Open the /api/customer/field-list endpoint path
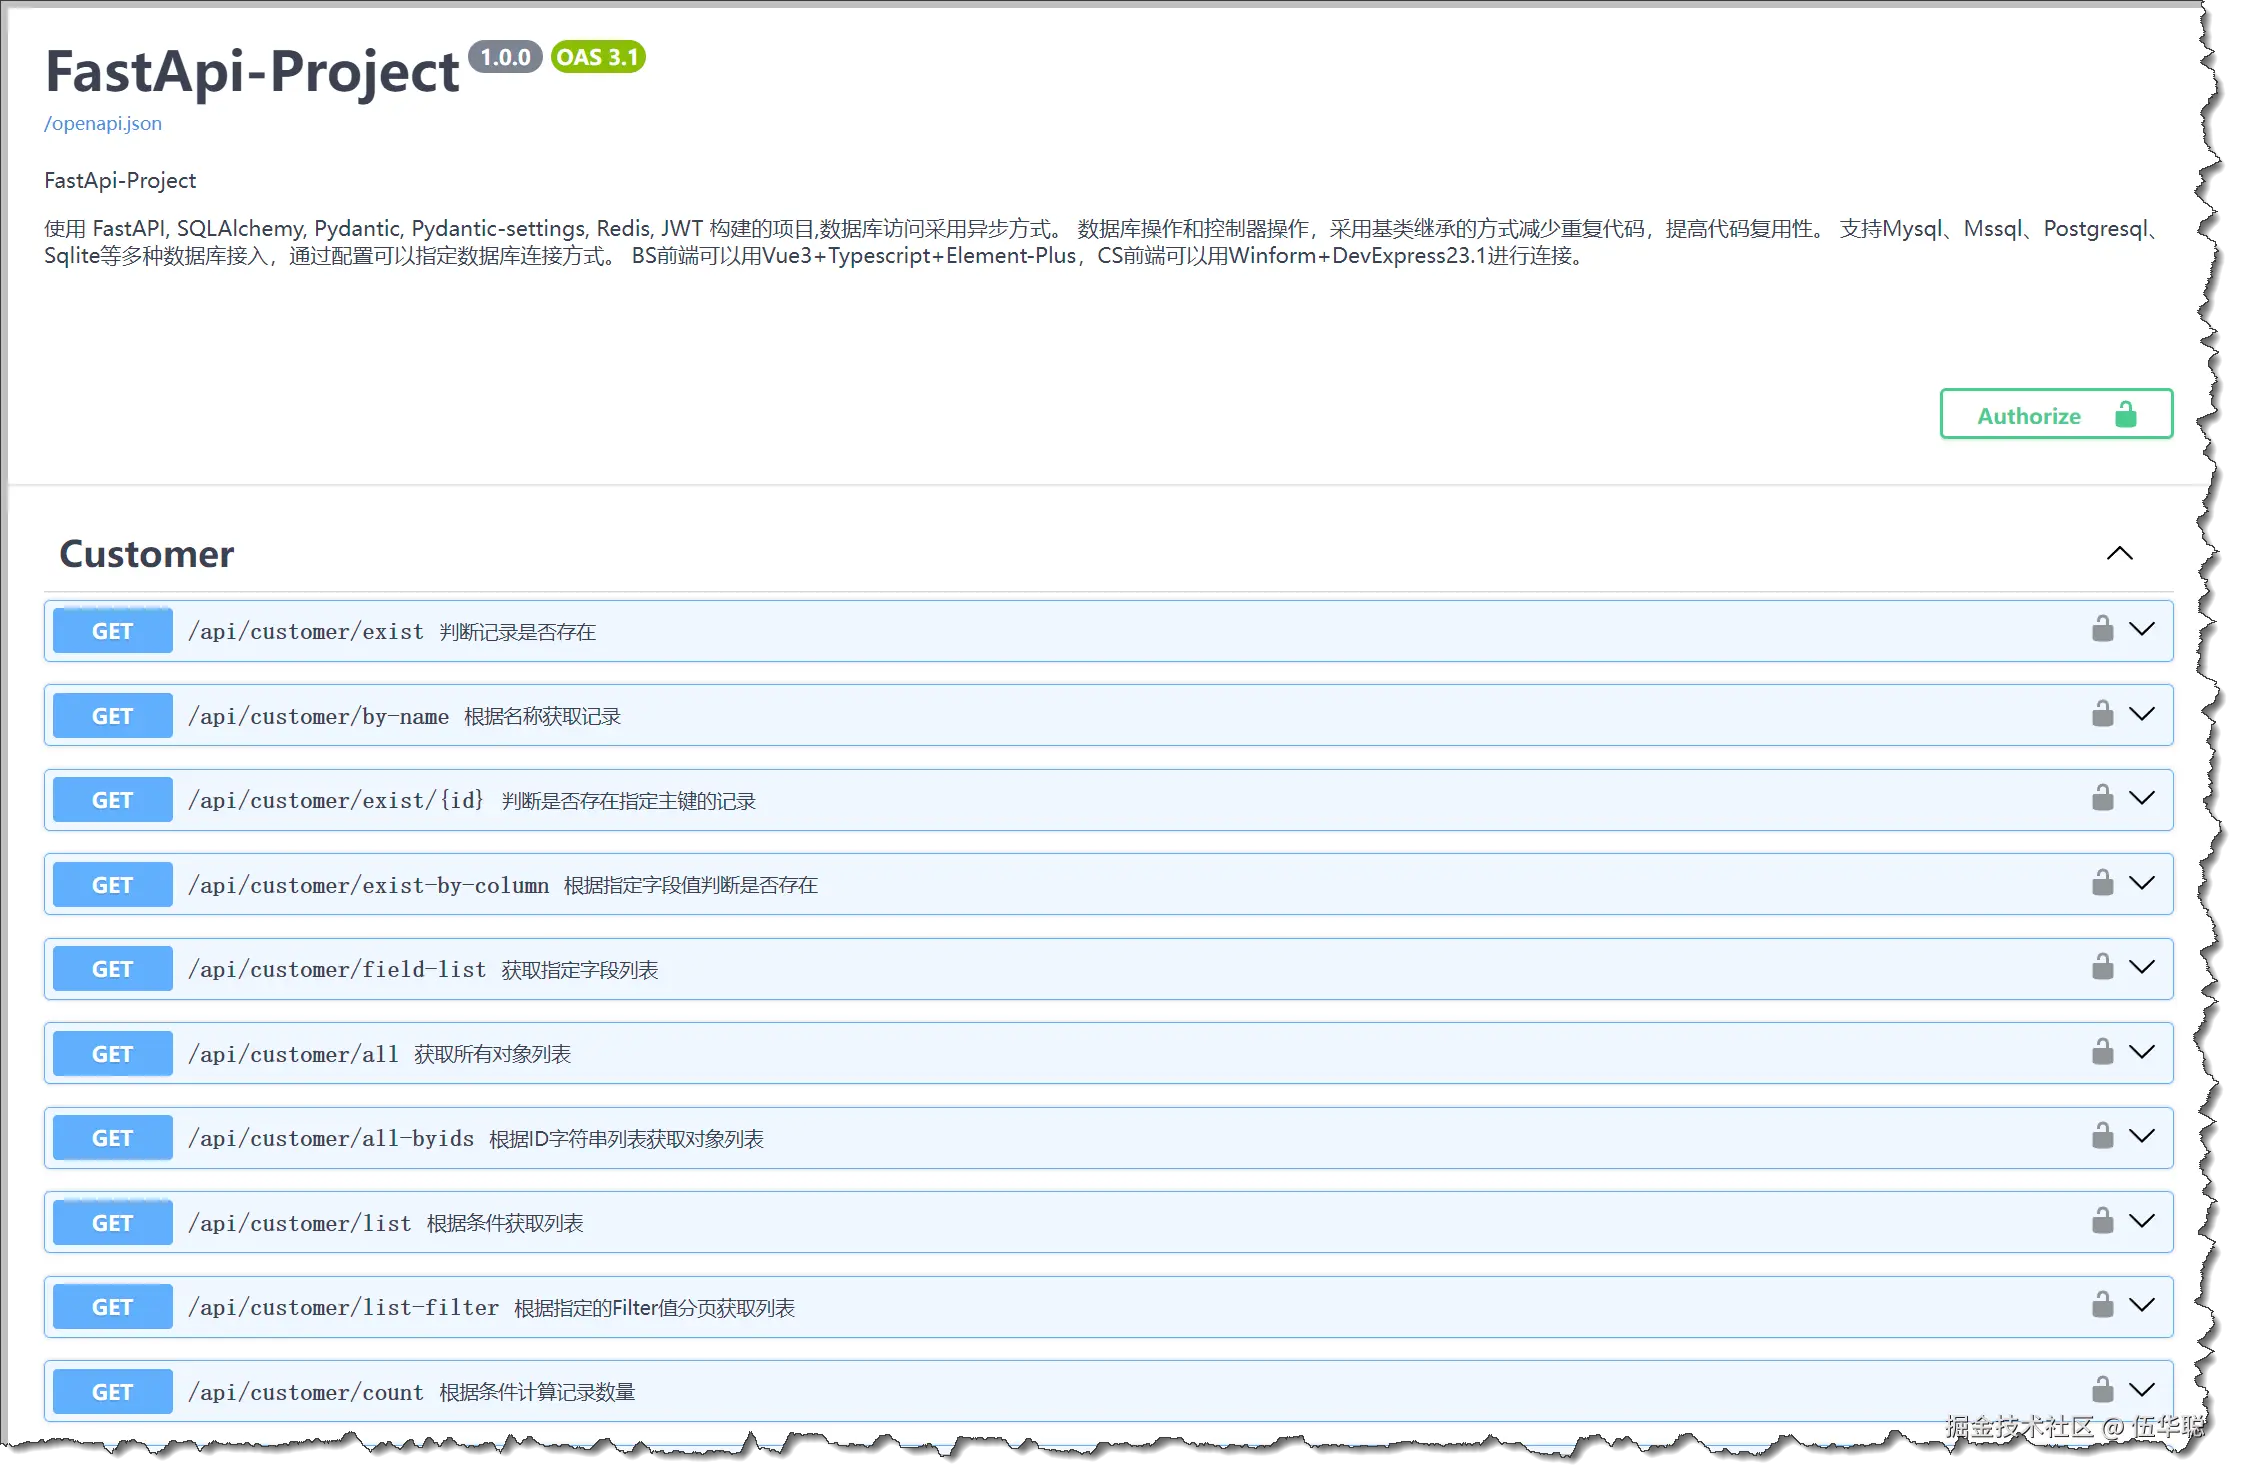The image size is (2242, 1477). click(x=337, y=969)
